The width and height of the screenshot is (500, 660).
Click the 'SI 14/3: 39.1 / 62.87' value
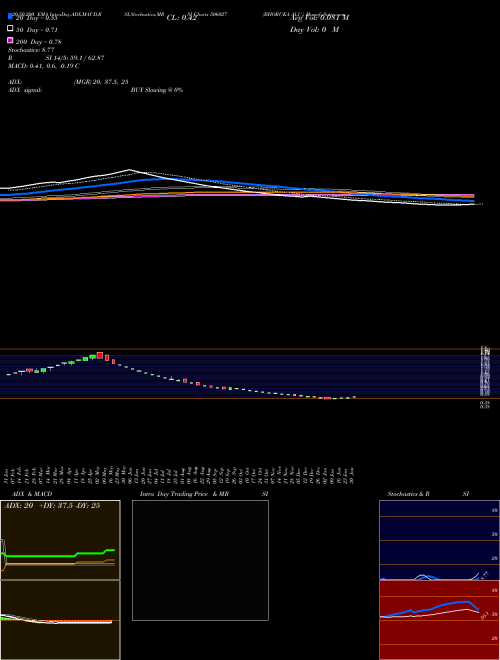point(75,58)
